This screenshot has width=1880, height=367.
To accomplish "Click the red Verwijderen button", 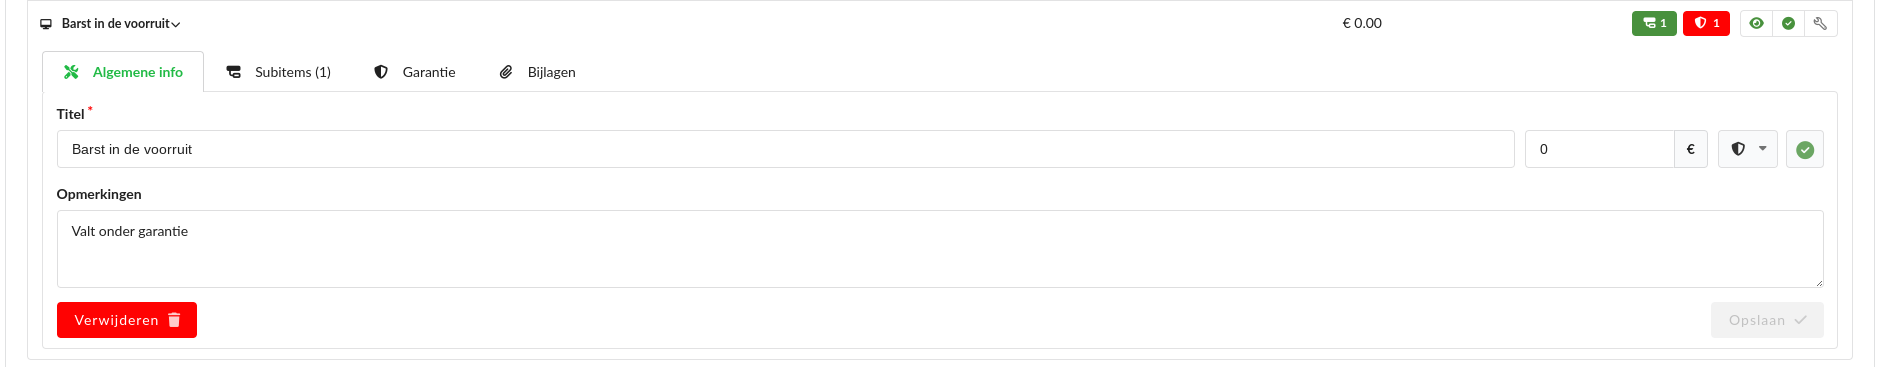I will [127, 320].
